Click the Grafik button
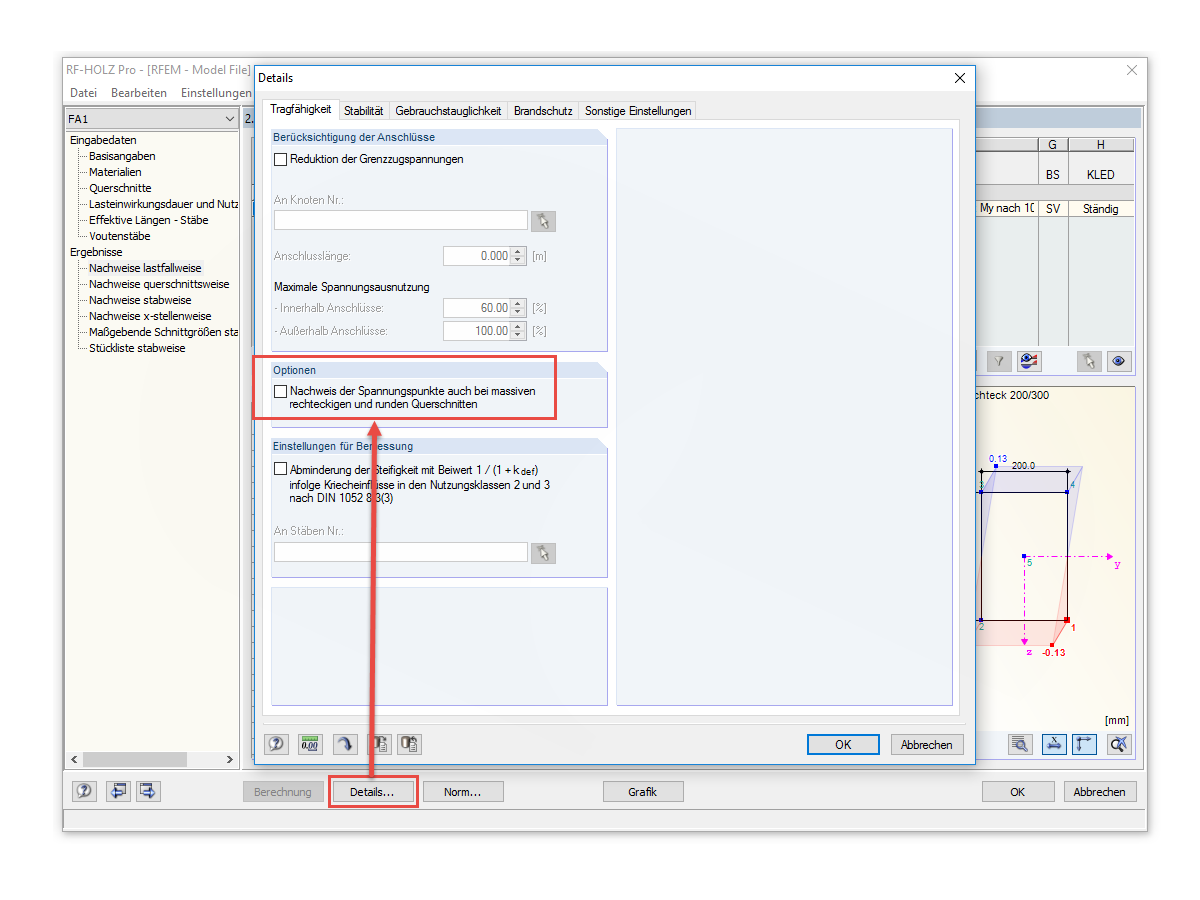The width and height of the screenshot is (1200, 900). 643,792
